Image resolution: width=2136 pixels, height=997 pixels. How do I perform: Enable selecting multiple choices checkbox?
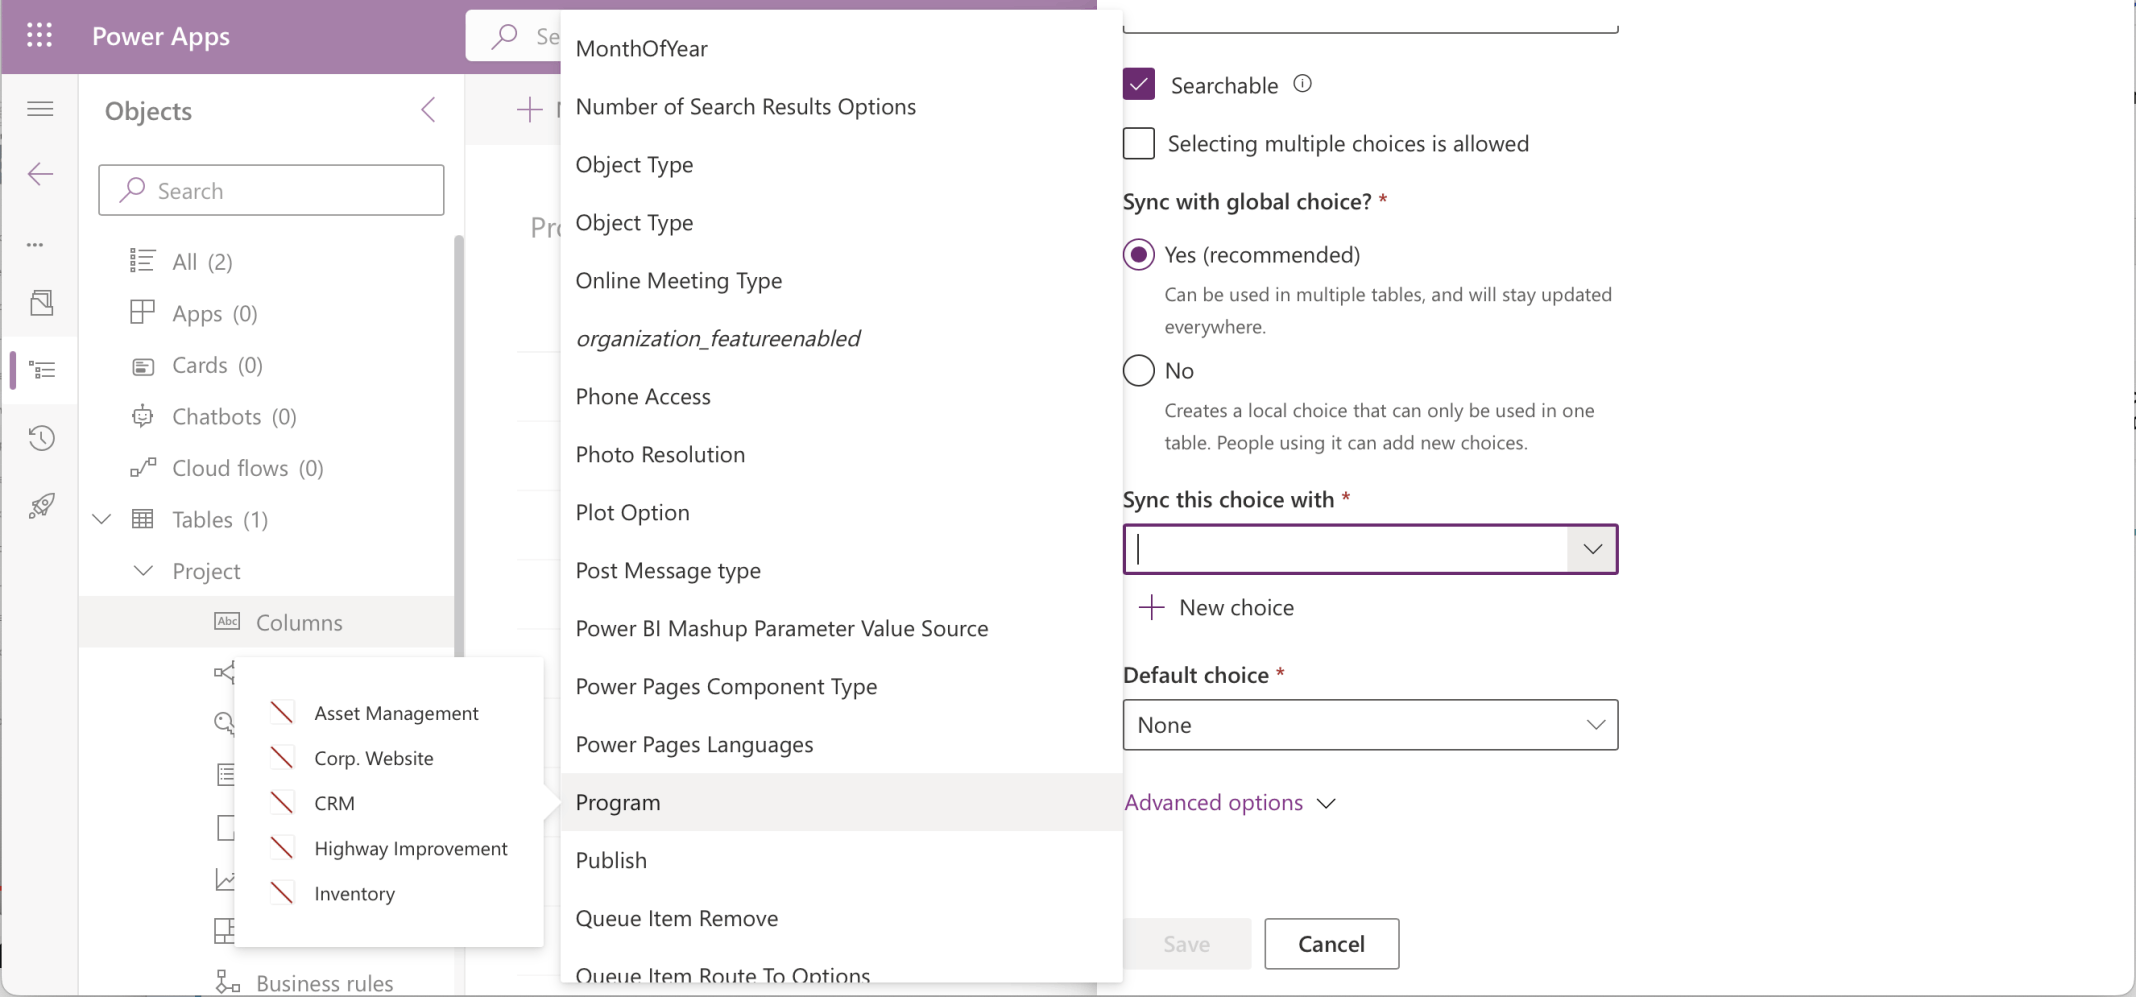(1139, 144)
